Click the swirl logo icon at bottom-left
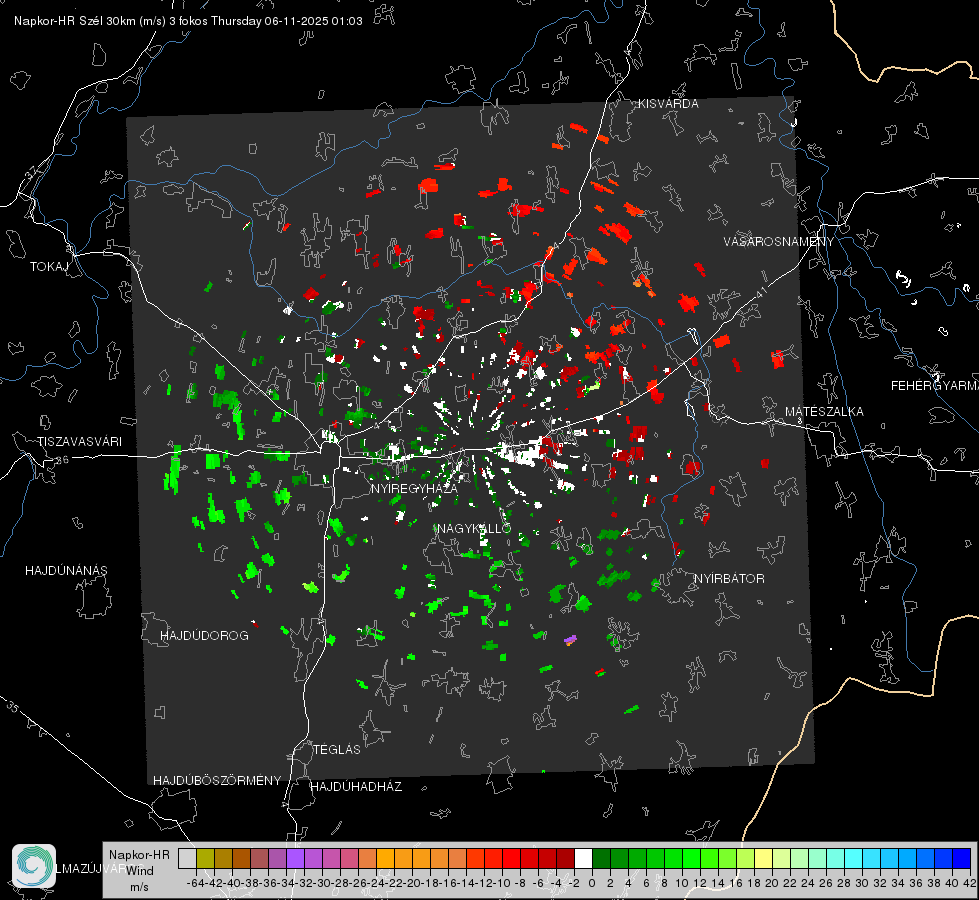The image size is (979, 900). (x=34, y=866)
